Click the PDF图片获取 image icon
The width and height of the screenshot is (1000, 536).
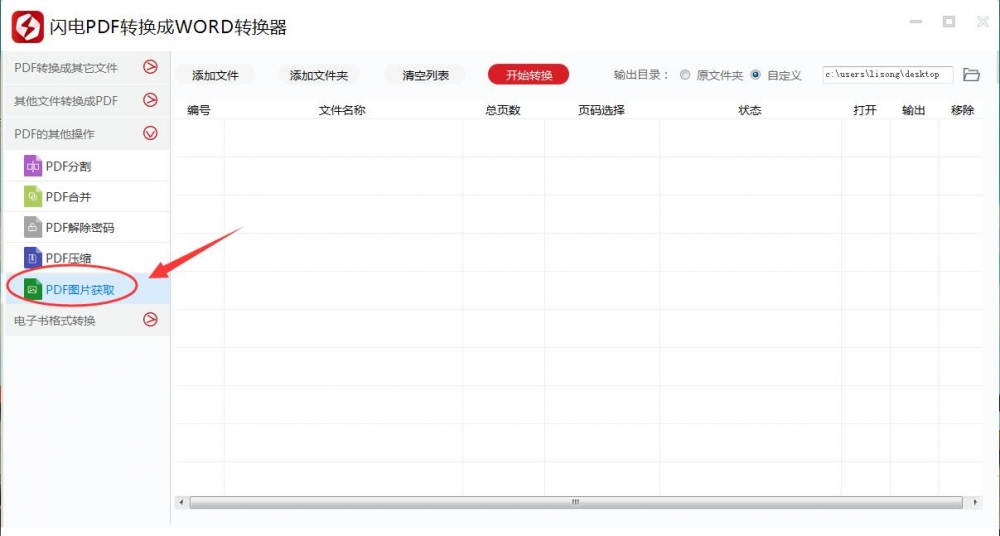33,289
